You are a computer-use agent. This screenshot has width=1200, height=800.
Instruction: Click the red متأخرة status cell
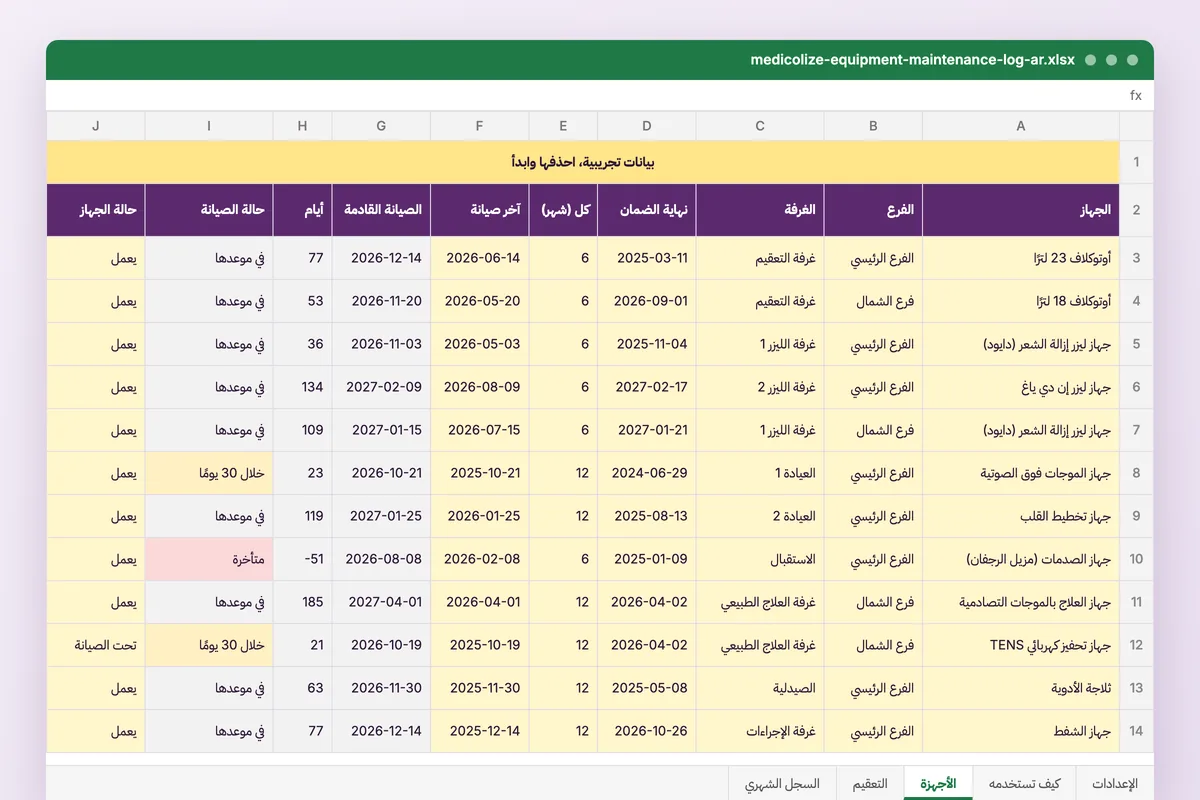click(209, 559)
